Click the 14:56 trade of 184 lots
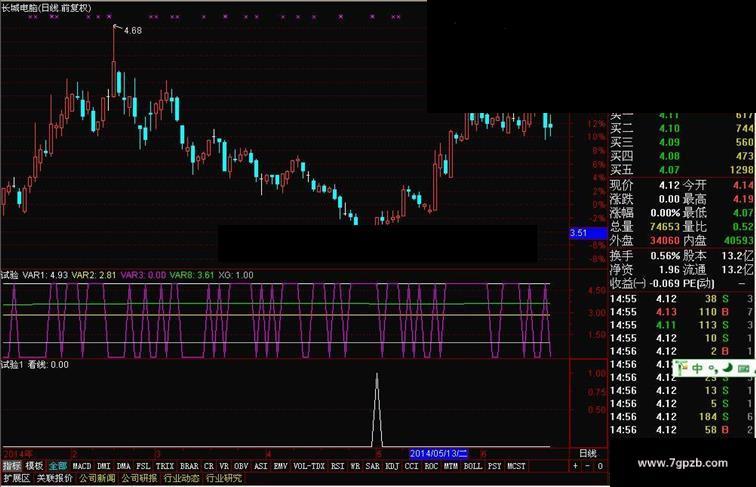Screen dimensions: 756x487 point(681,417)
